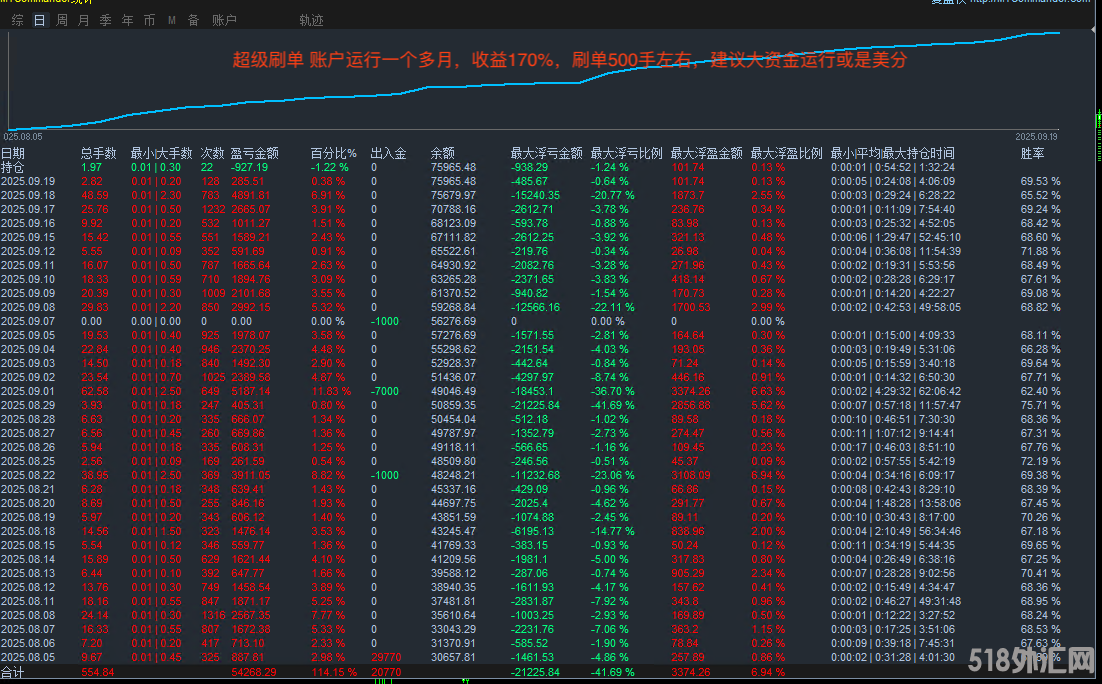This screenshot has width=1102, height=684.
Task: Select the M tab
Action: (x=171, y=20)
